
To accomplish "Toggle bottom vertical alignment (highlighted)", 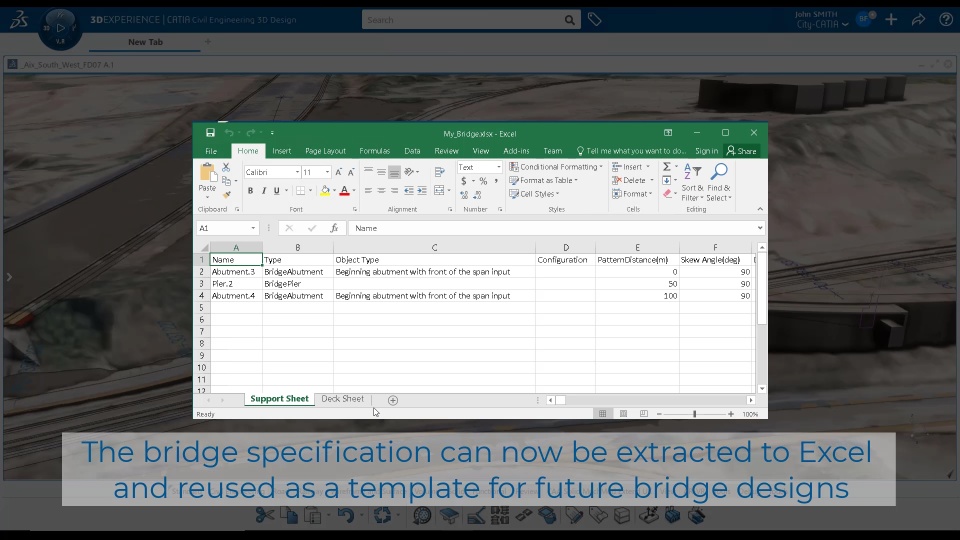I will tap(394, 172).
